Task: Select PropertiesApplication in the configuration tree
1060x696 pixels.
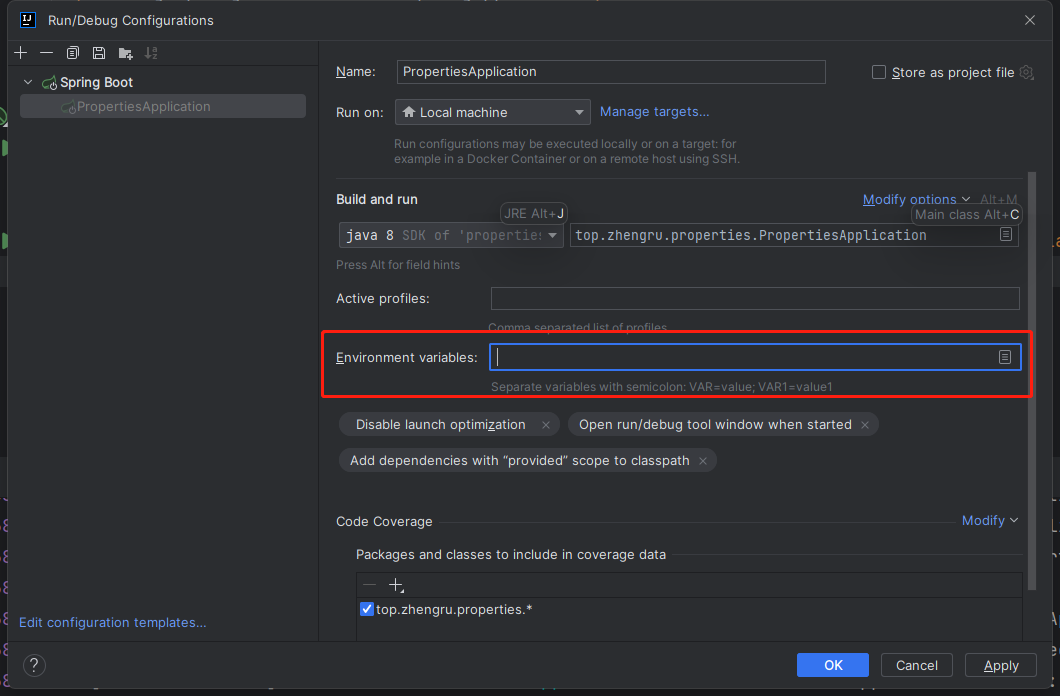Action: point(143,106)
